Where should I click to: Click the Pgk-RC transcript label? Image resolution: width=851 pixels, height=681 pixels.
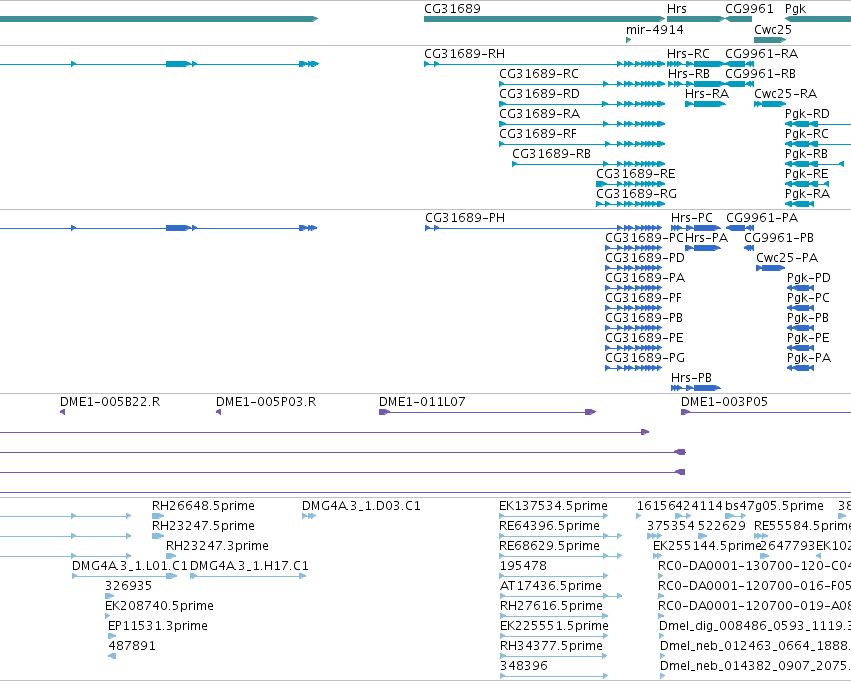806,134
